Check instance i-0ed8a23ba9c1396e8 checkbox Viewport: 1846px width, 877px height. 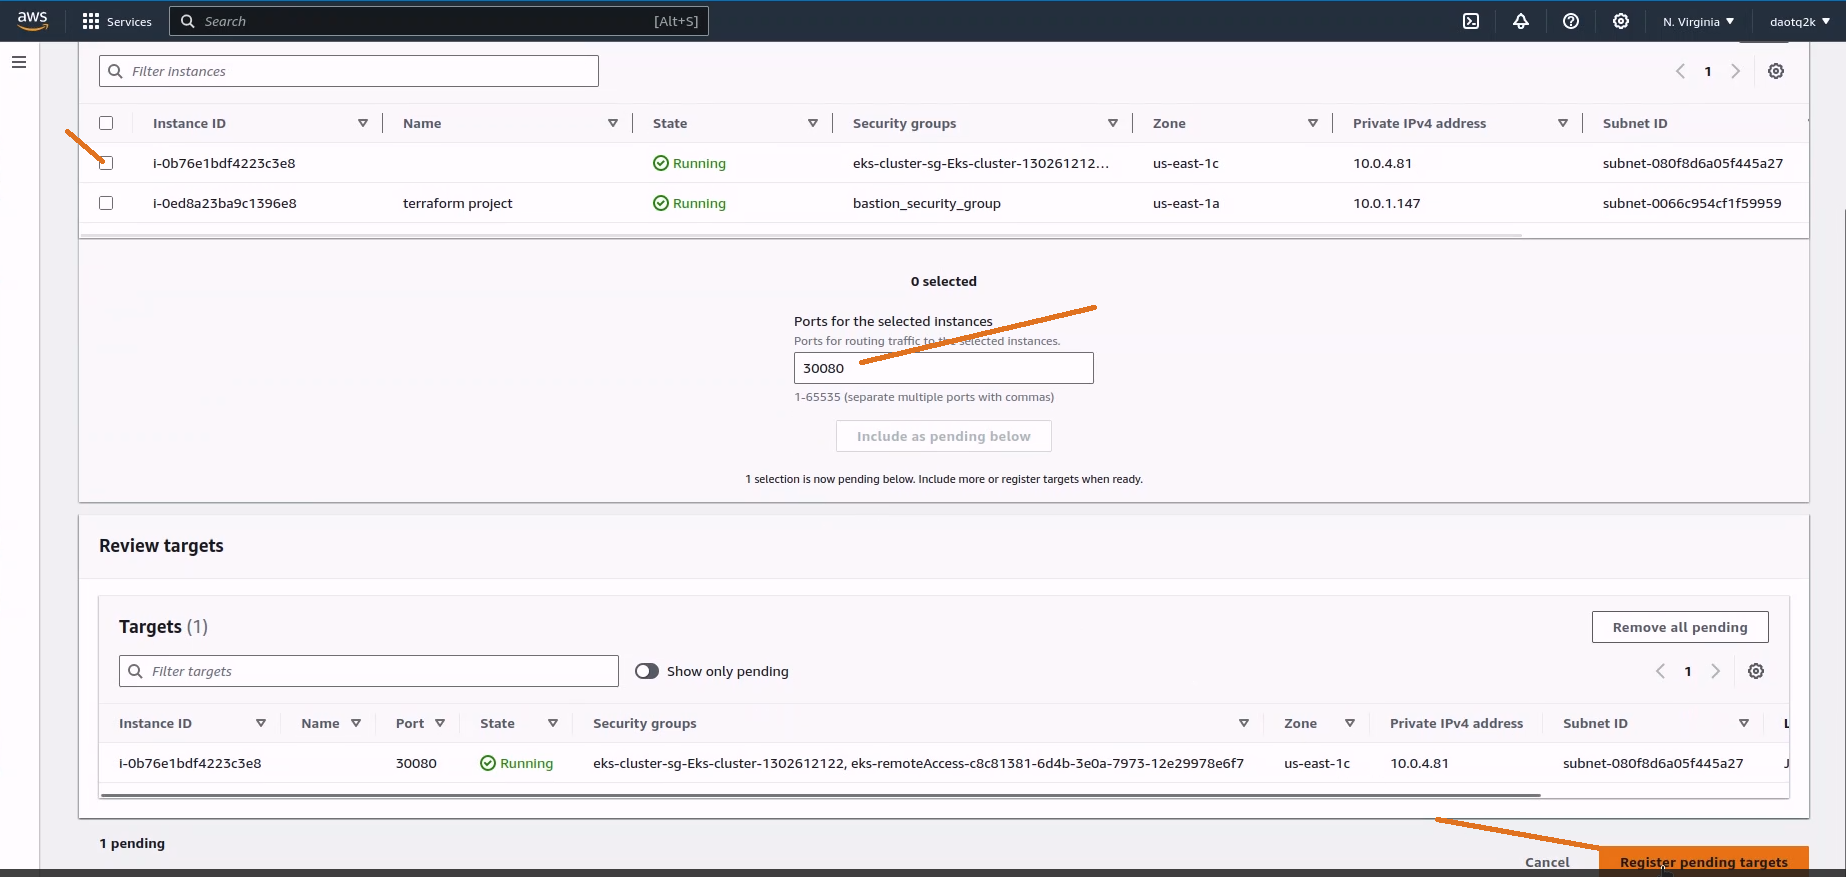tap(106, 203)
